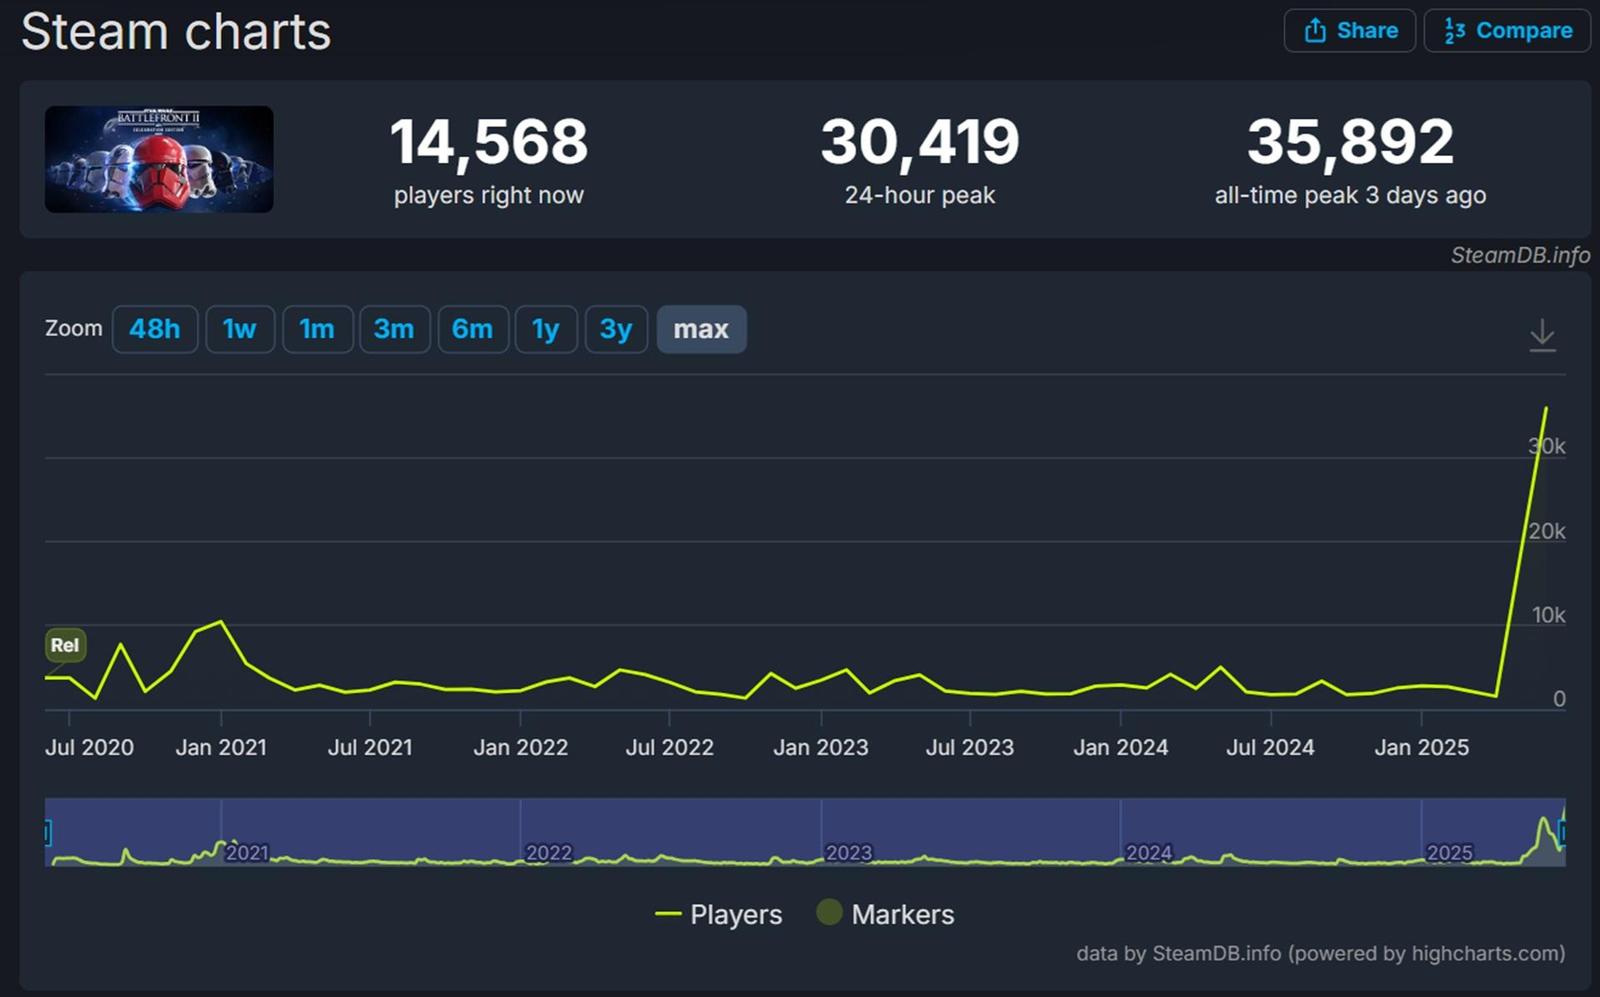Click the left navigator range handle
Screen dimensions: 1600x997
point(46,832)
